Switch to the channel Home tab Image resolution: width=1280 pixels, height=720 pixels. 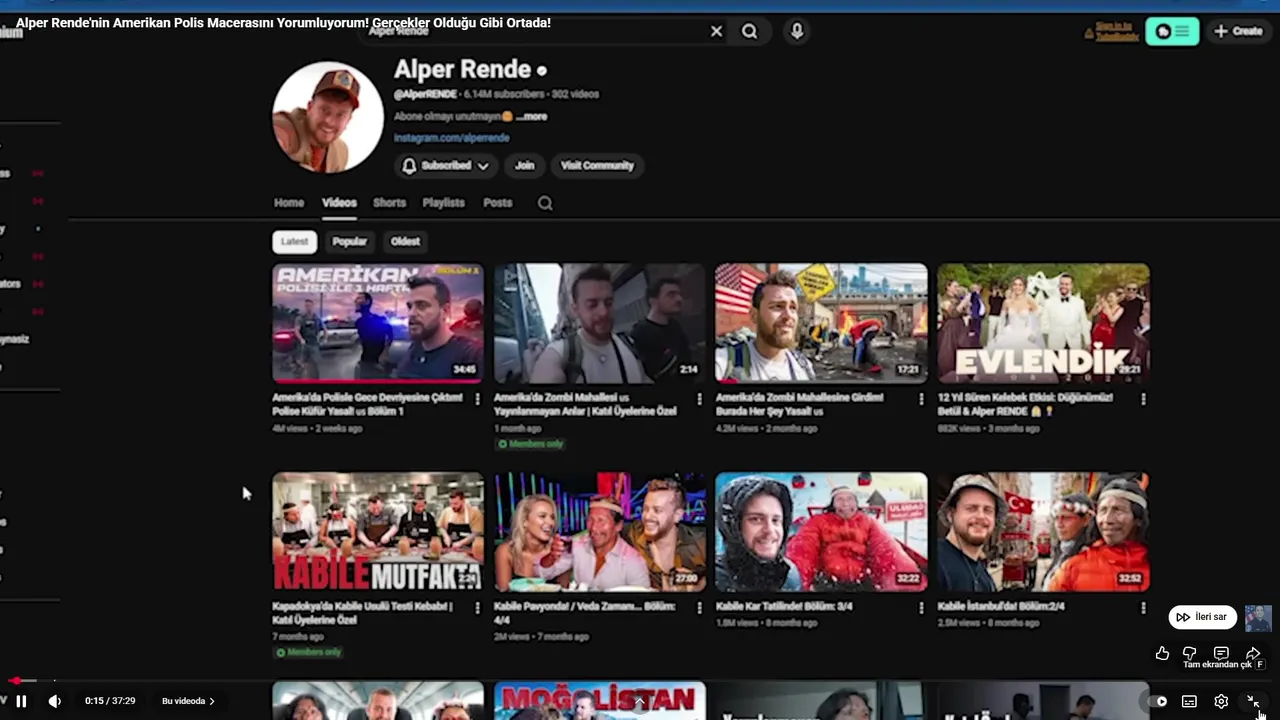point(289,203)
